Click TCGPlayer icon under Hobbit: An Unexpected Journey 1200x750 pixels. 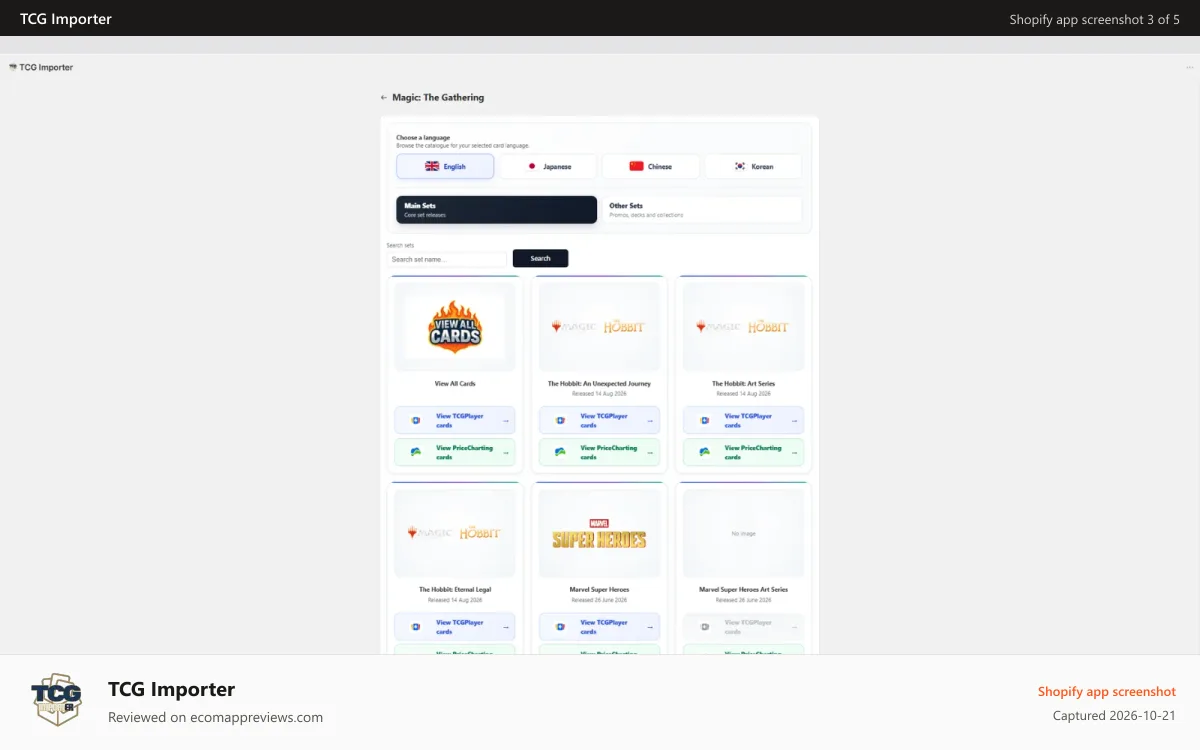(560, 420)
